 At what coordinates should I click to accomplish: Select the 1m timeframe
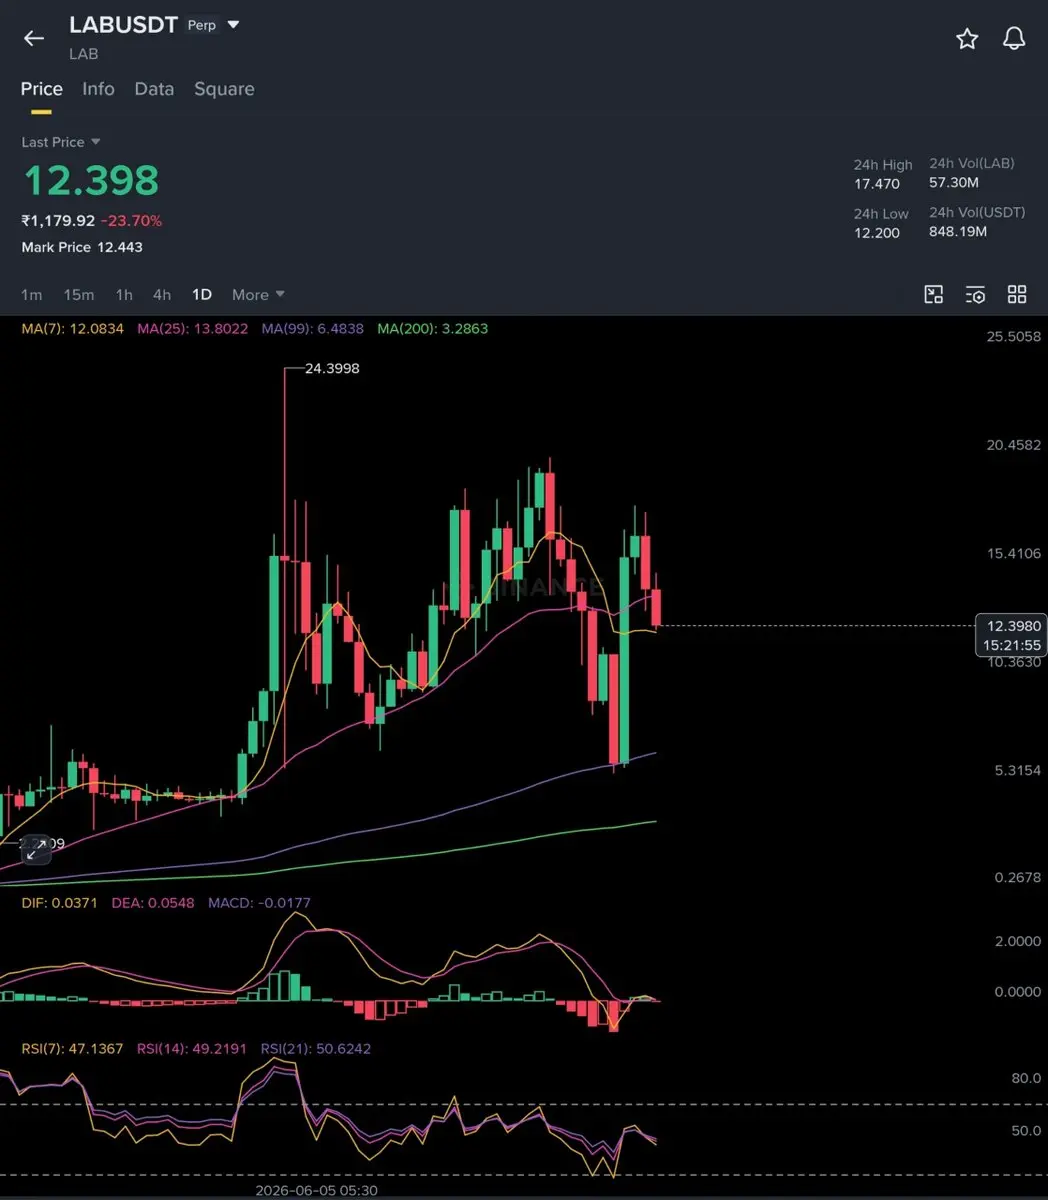pos(32,295)
